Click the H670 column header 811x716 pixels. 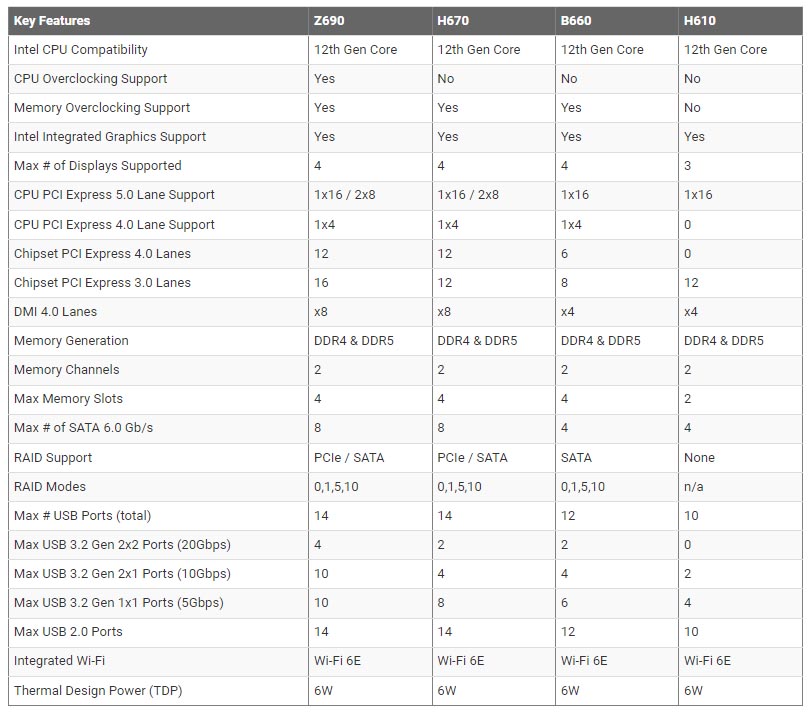click(x=453, y=20)
